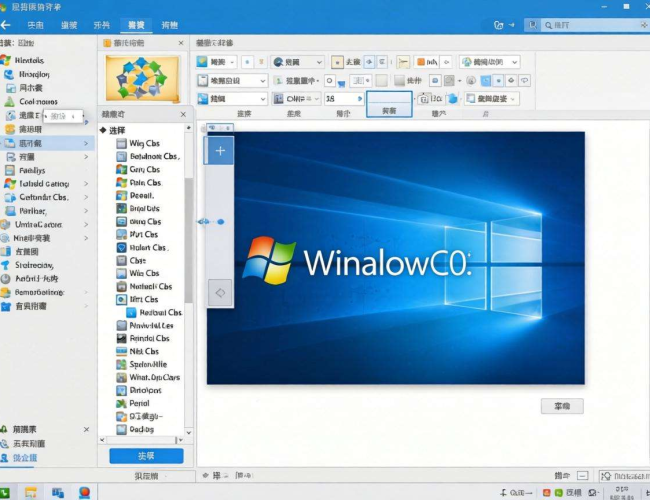Click the shield icon beside Holart Cbs
The height and width of the screenshot is (500, 650).
pos(121,248)
